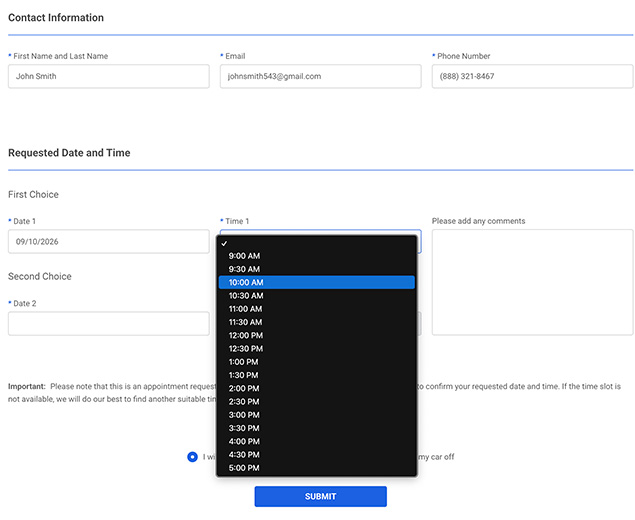Select 11:30 AM time slot

317,322
